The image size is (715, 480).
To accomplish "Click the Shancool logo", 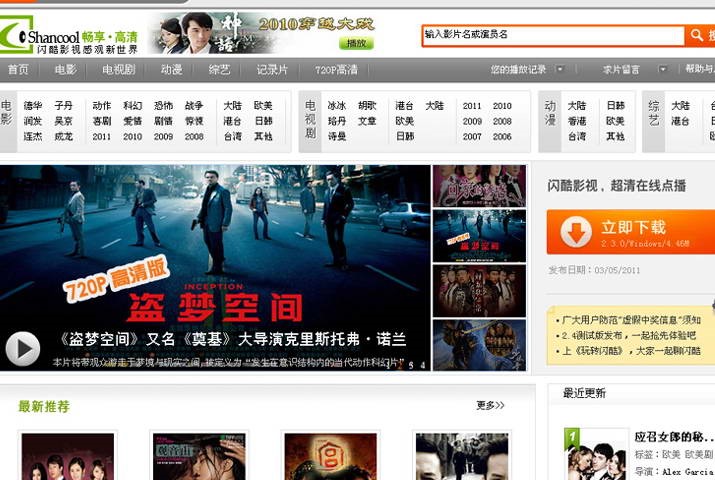I will pyautogui.click(x=68, y=35).
